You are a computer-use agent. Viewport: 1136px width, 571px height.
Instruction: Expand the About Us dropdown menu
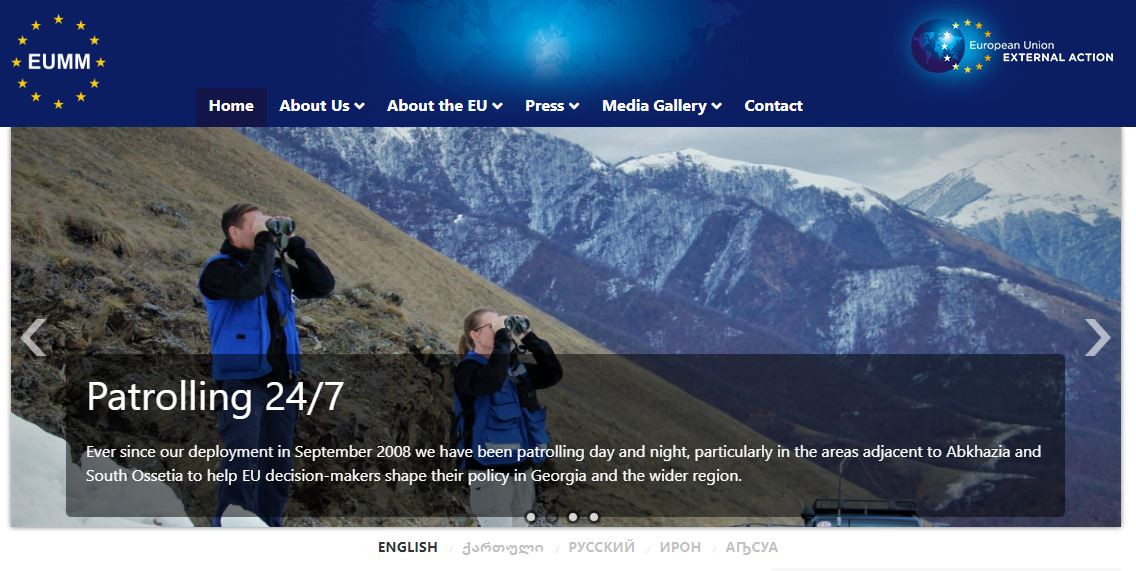click(322, 106)
